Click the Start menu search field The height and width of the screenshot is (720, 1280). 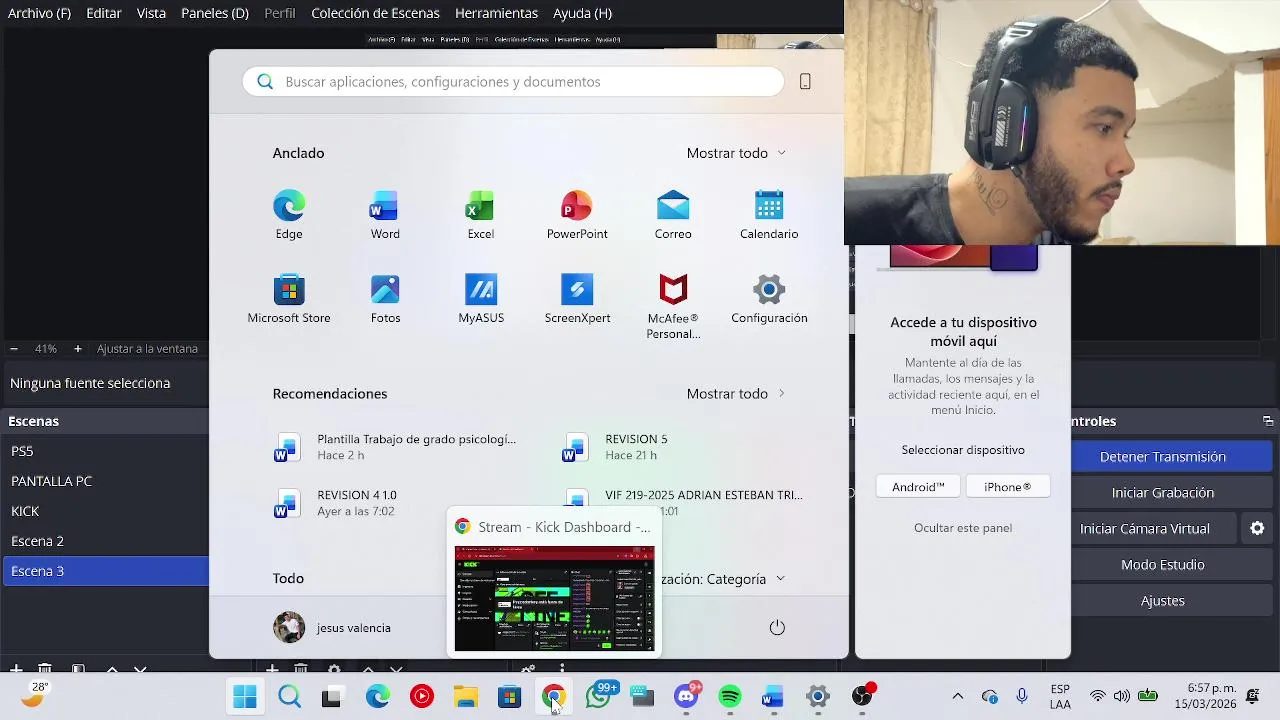[x=513, y=82]
